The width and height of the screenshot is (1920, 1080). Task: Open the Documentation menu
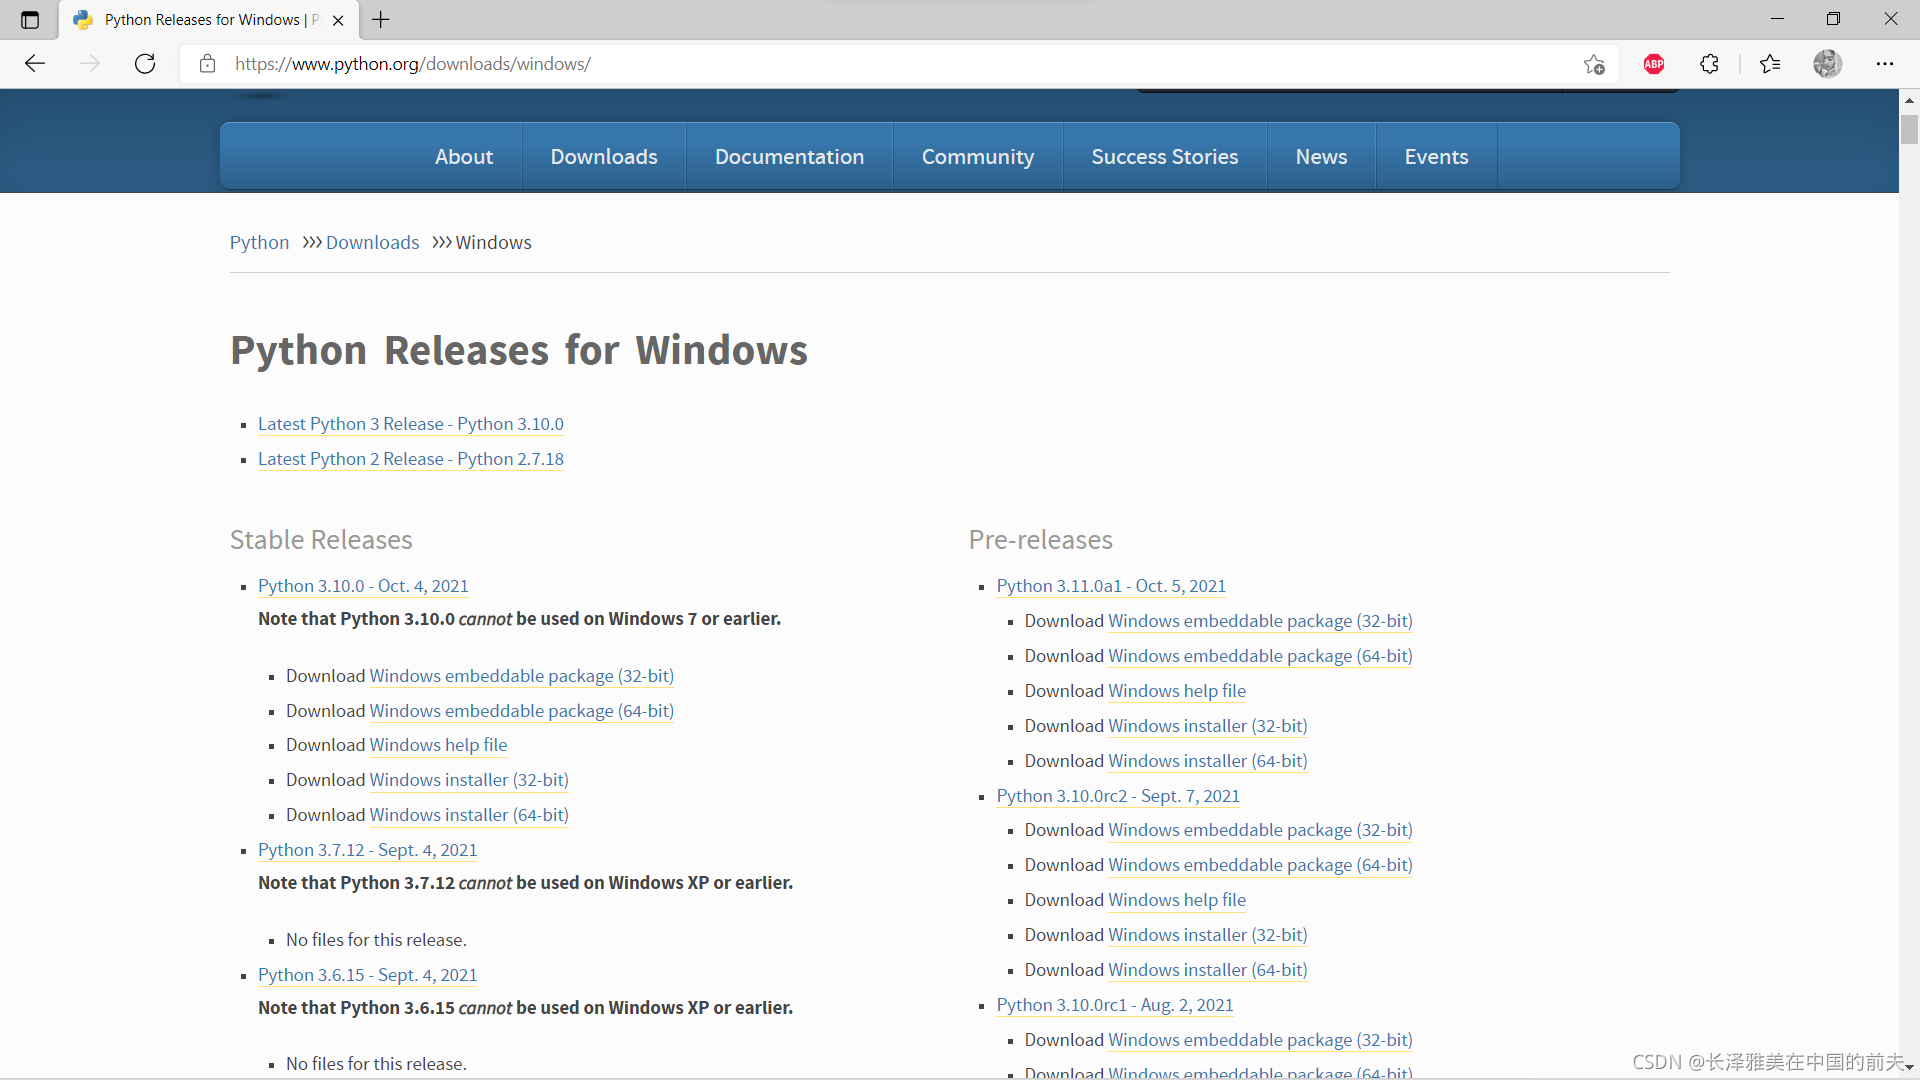tap(789, 157)
